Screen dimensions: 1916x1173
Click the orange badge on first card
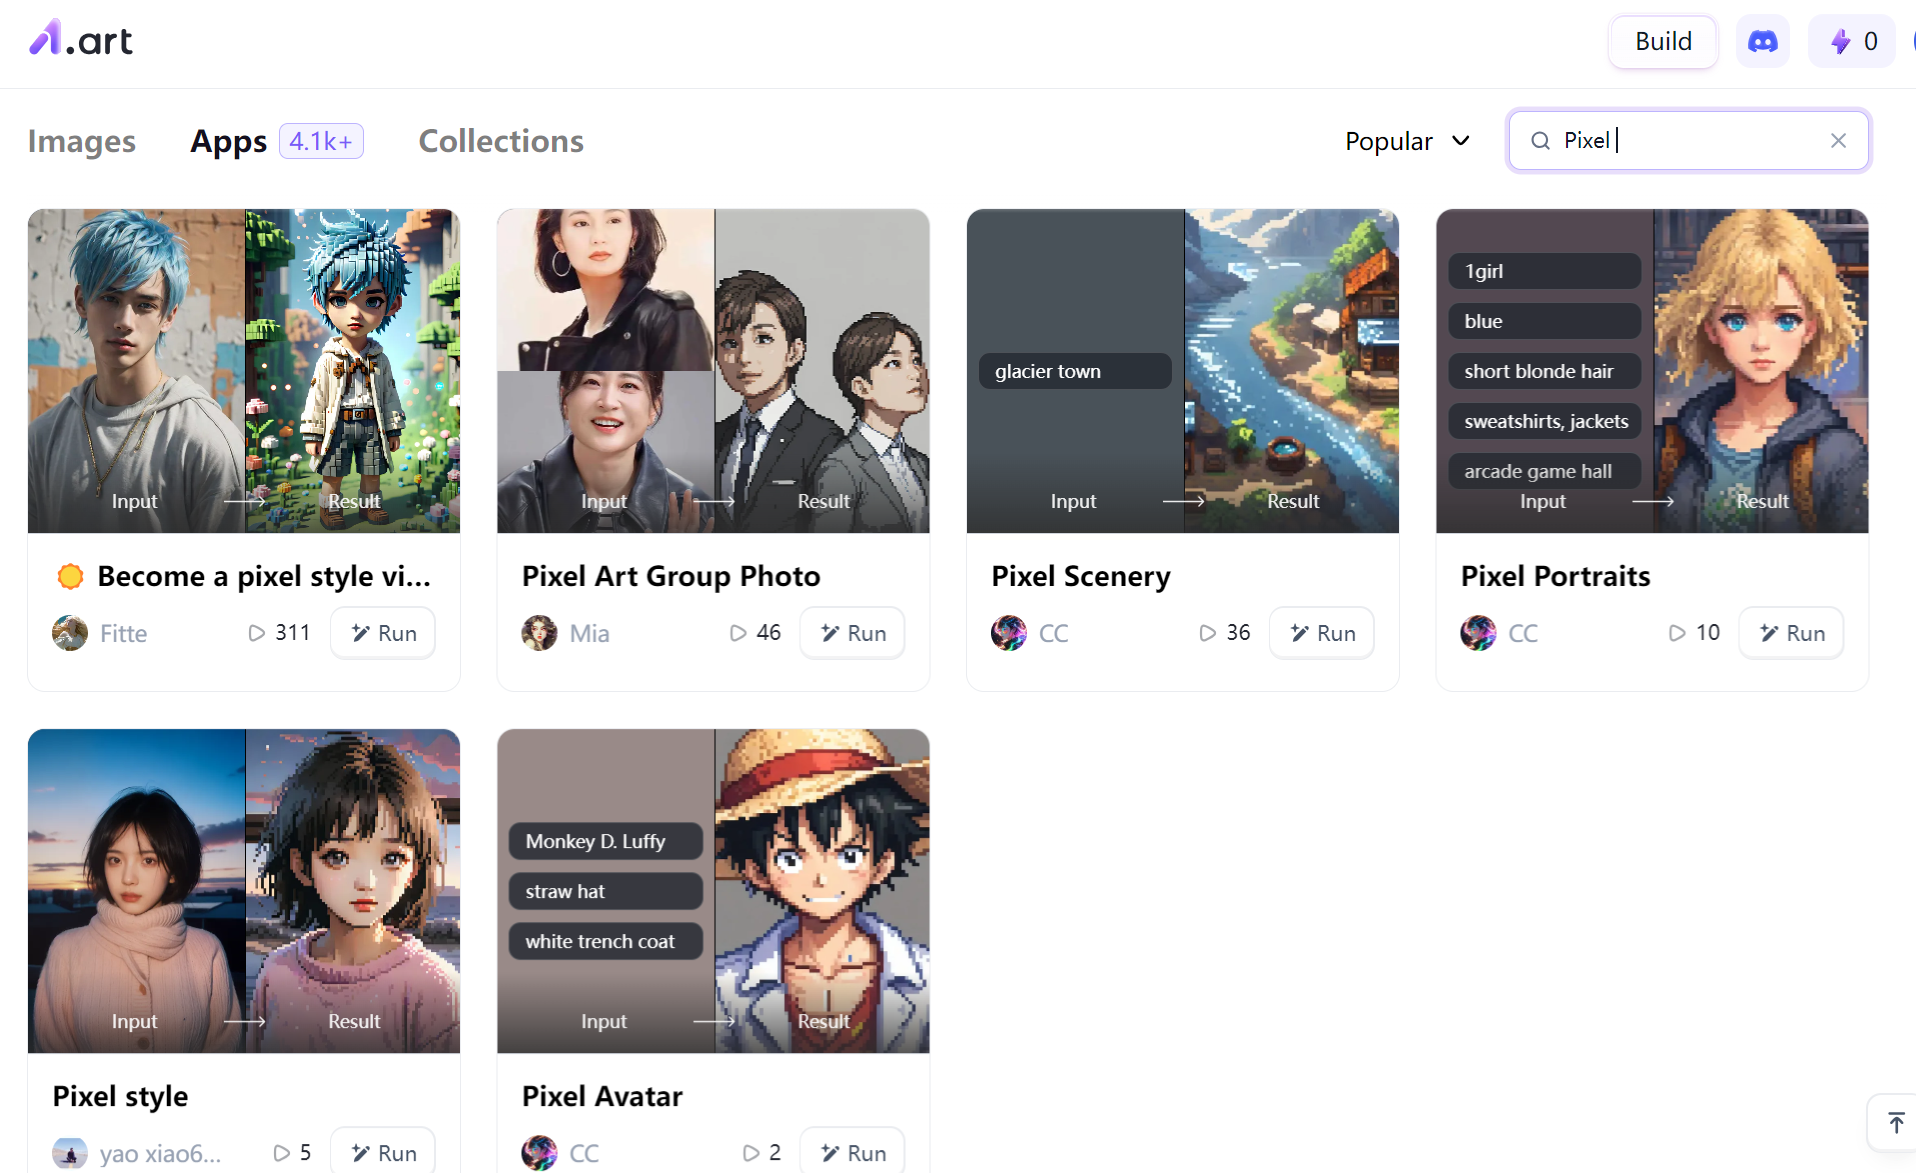pyautogui.click(x=70, y=577)
